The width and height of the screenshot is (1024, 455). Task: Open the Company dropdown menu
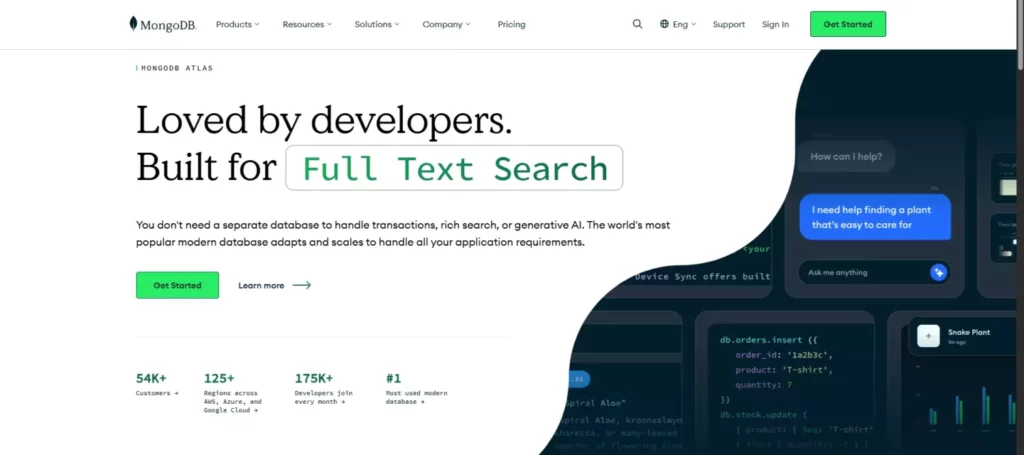point(446,24)
